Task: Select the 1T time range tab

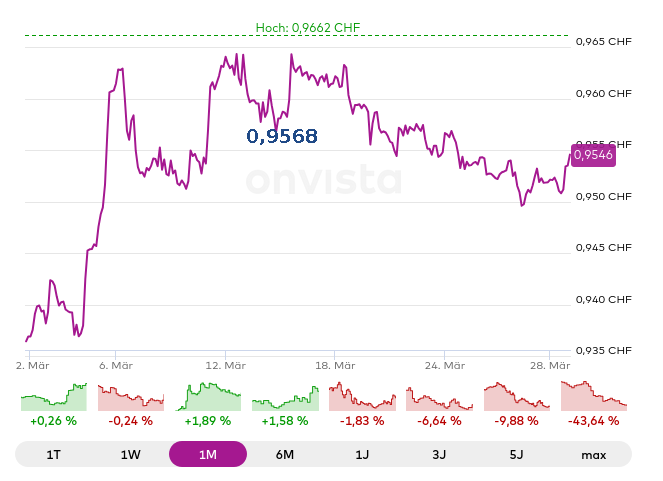Action: click(x=54, y=454)
